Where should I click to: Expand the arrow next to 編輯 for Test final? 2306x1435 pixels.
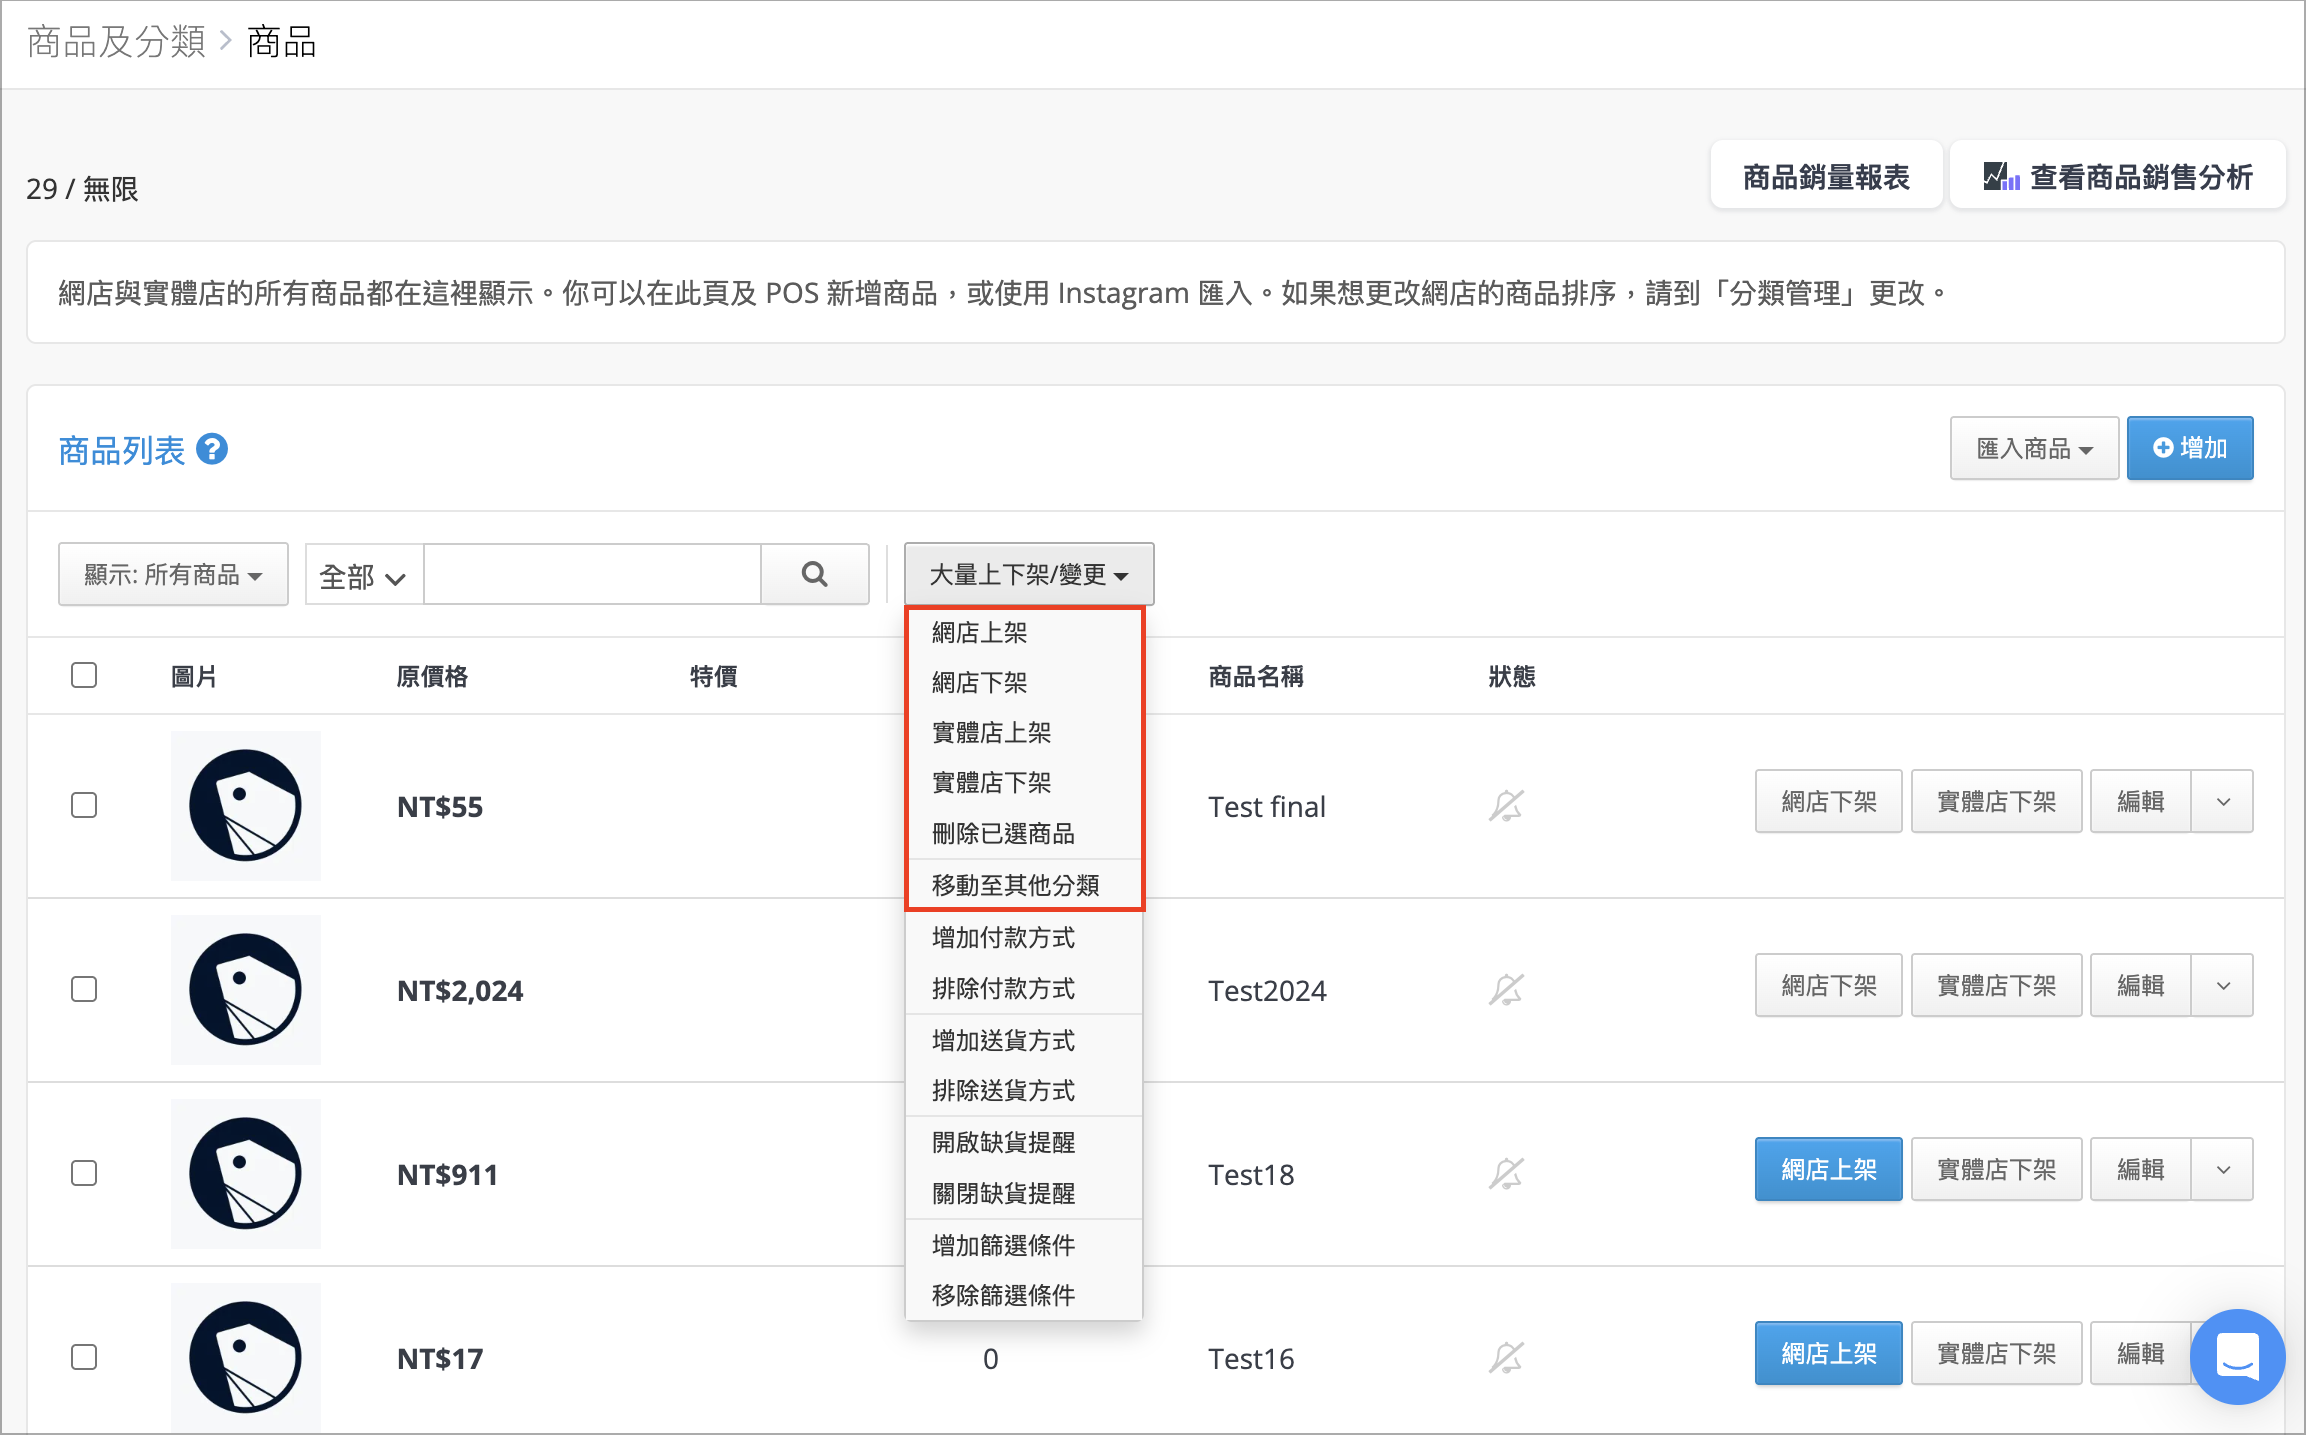[2223, 801]
